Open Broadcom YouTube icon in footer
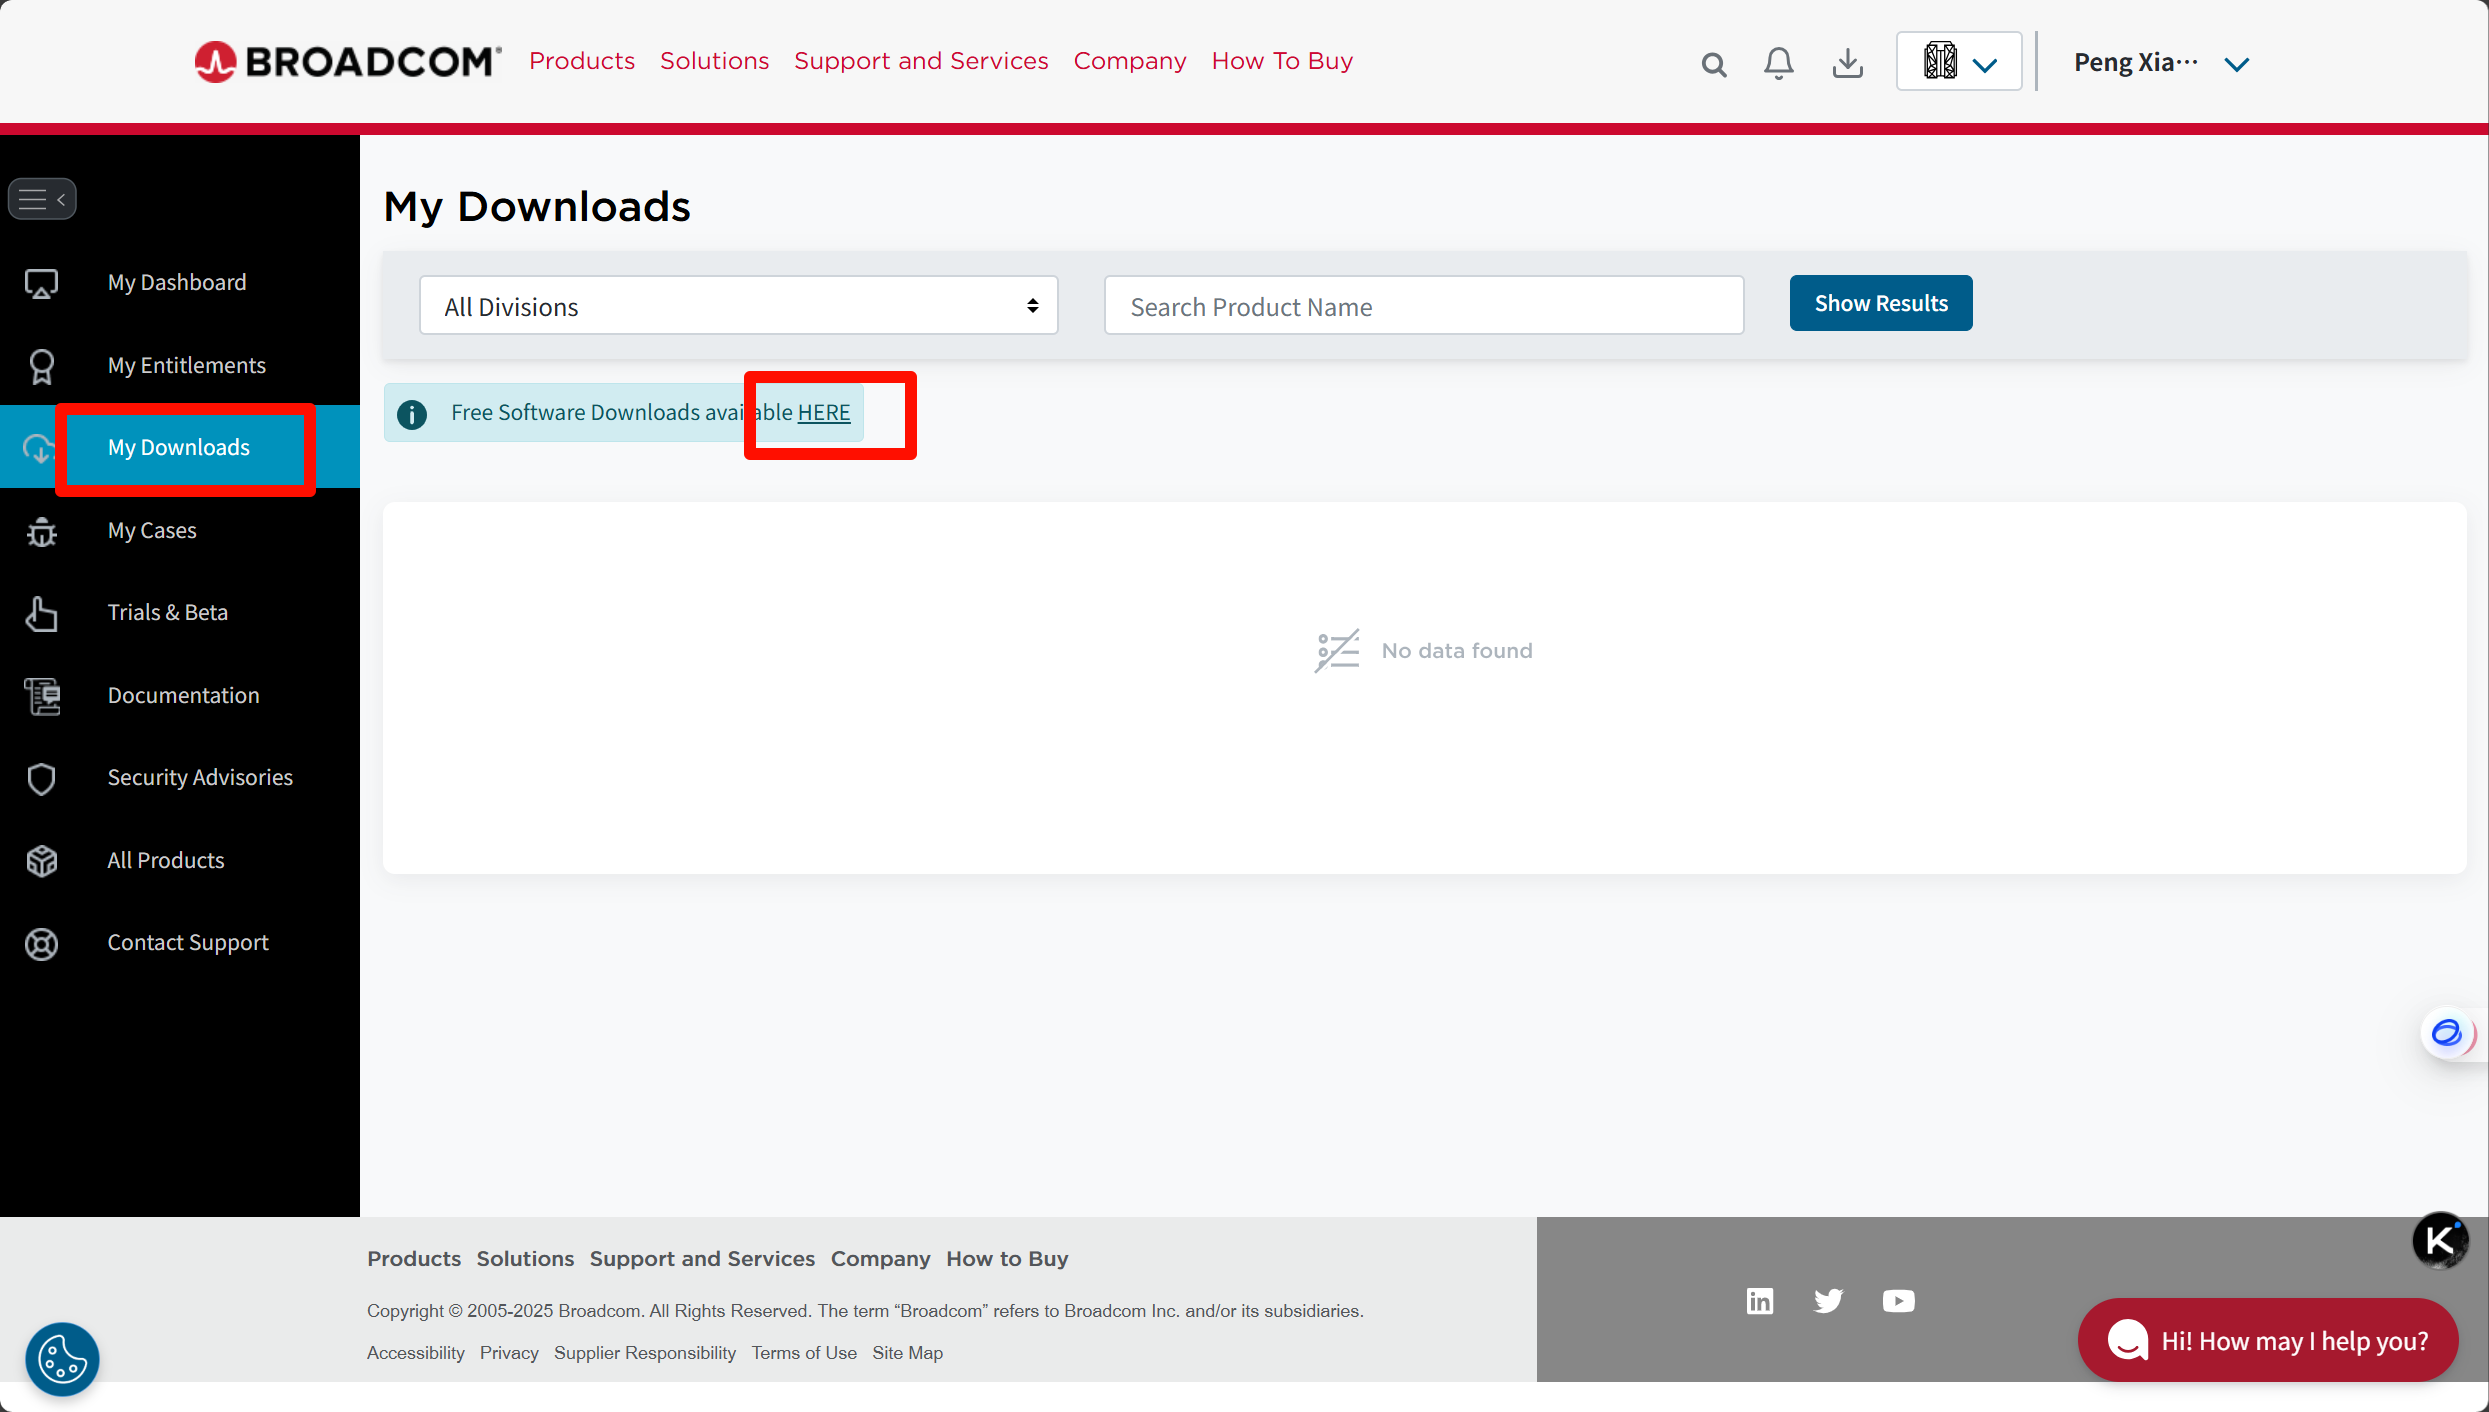The height and width of the screenshot is (1412, 2489). point(1898,1301)
